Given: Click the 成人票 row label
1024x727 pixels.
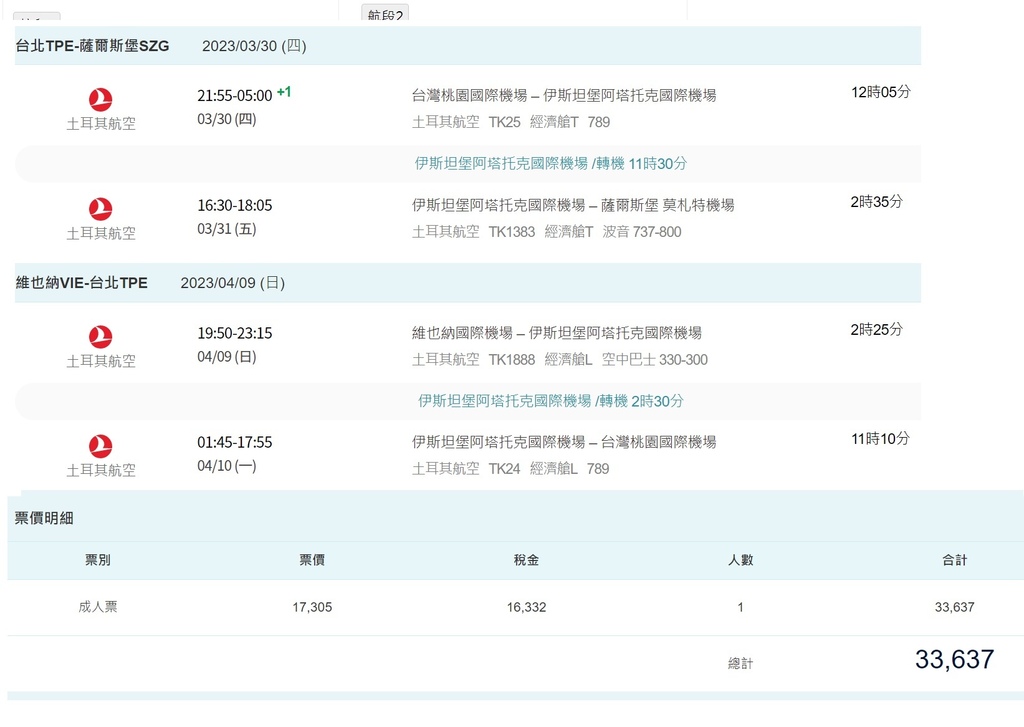Looking at the screenshot, I should (97, 607).
